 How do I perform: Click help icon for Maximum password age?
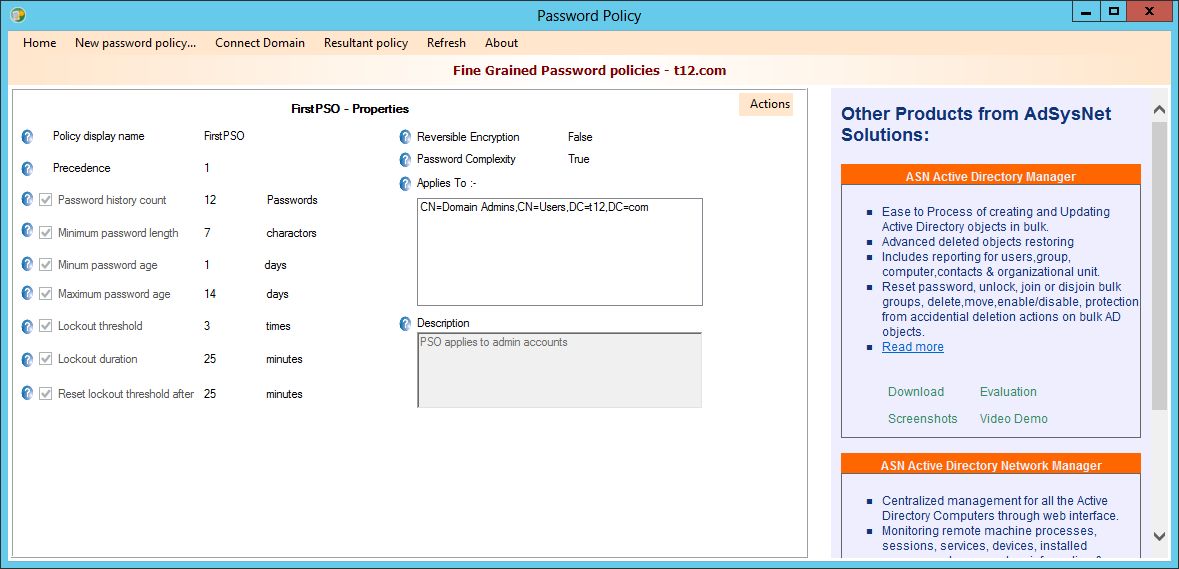pyautogui.click(x=28, y=294)
